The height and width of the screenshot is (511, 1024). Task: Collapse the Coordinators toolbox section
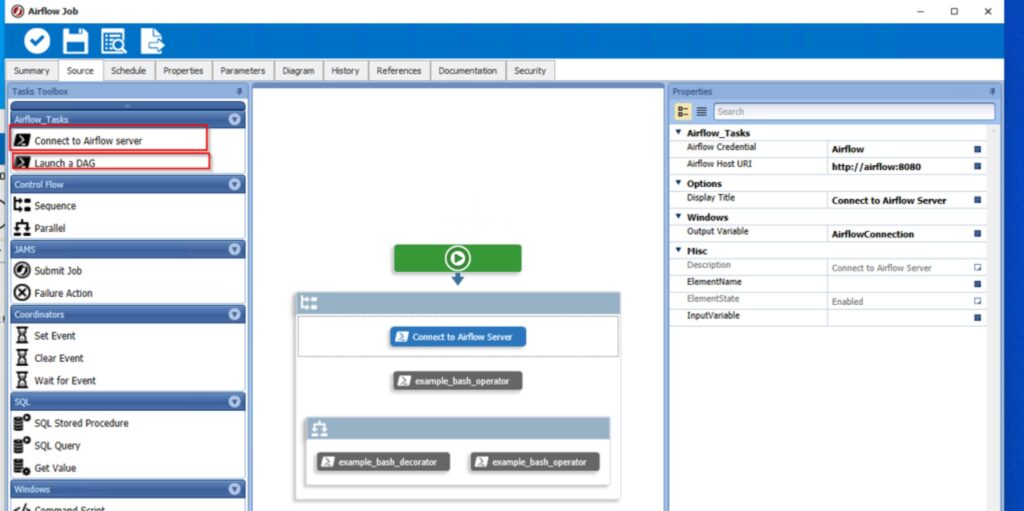coord(234,315)
